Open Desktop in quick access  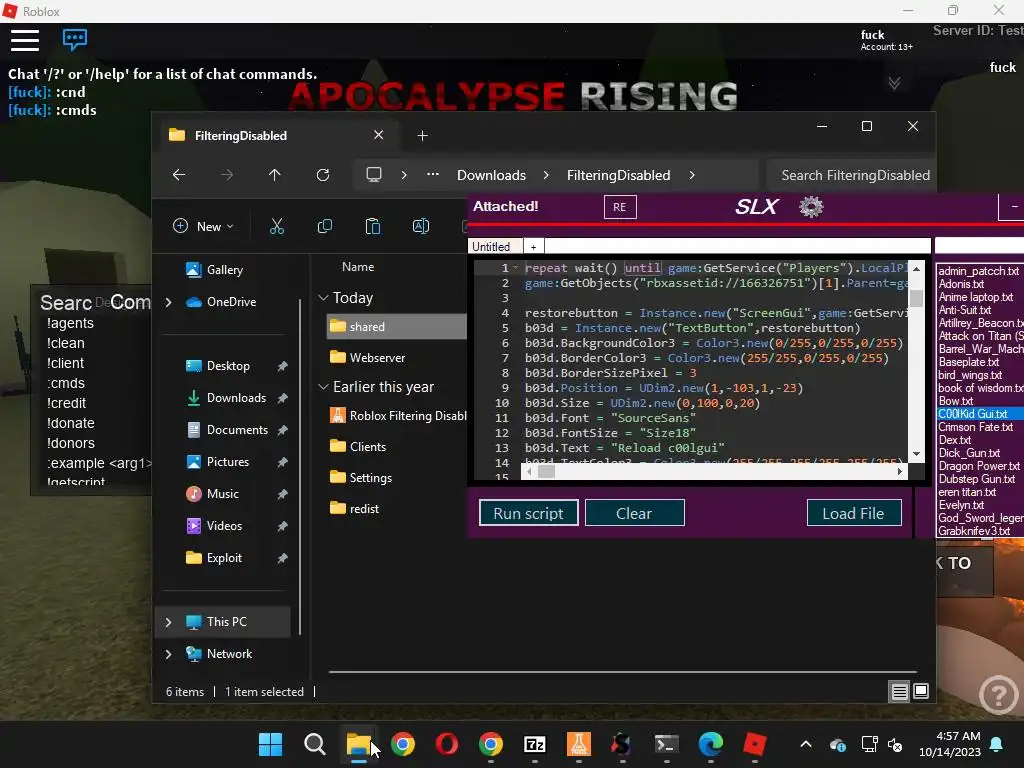pos(227,366)
